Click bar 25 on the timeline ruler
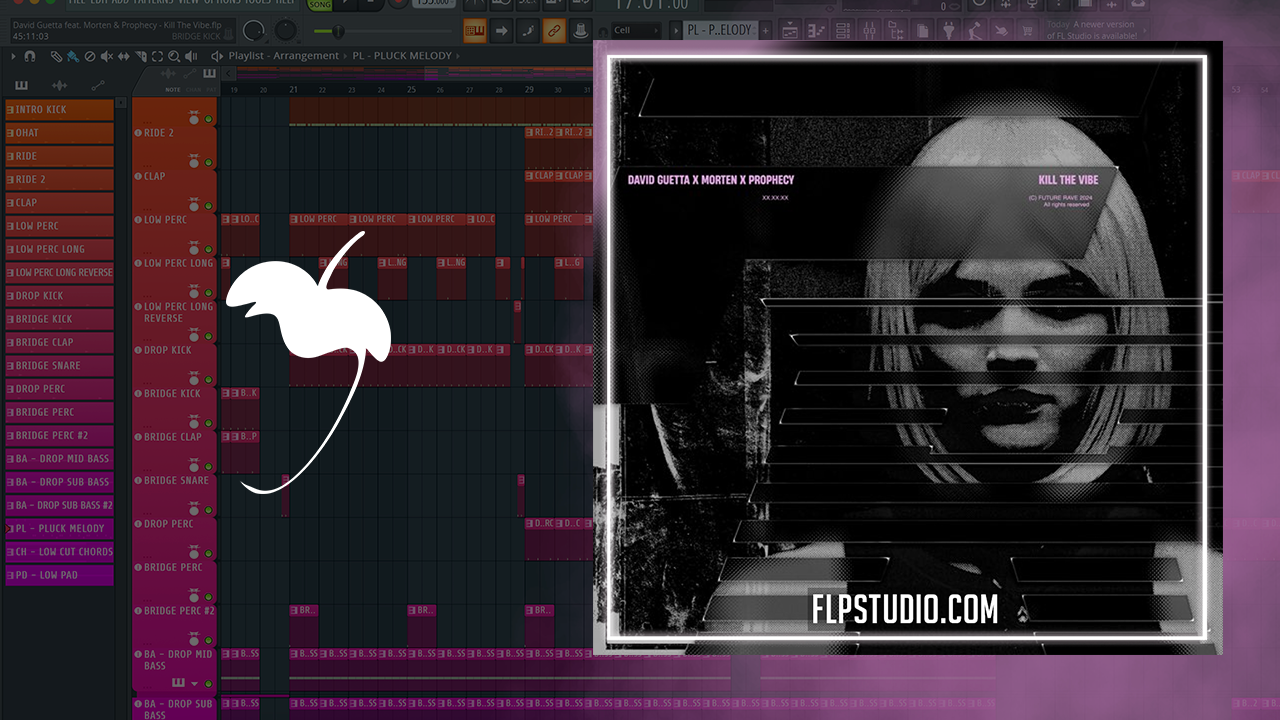1280x720 pixels. point(411,89)
